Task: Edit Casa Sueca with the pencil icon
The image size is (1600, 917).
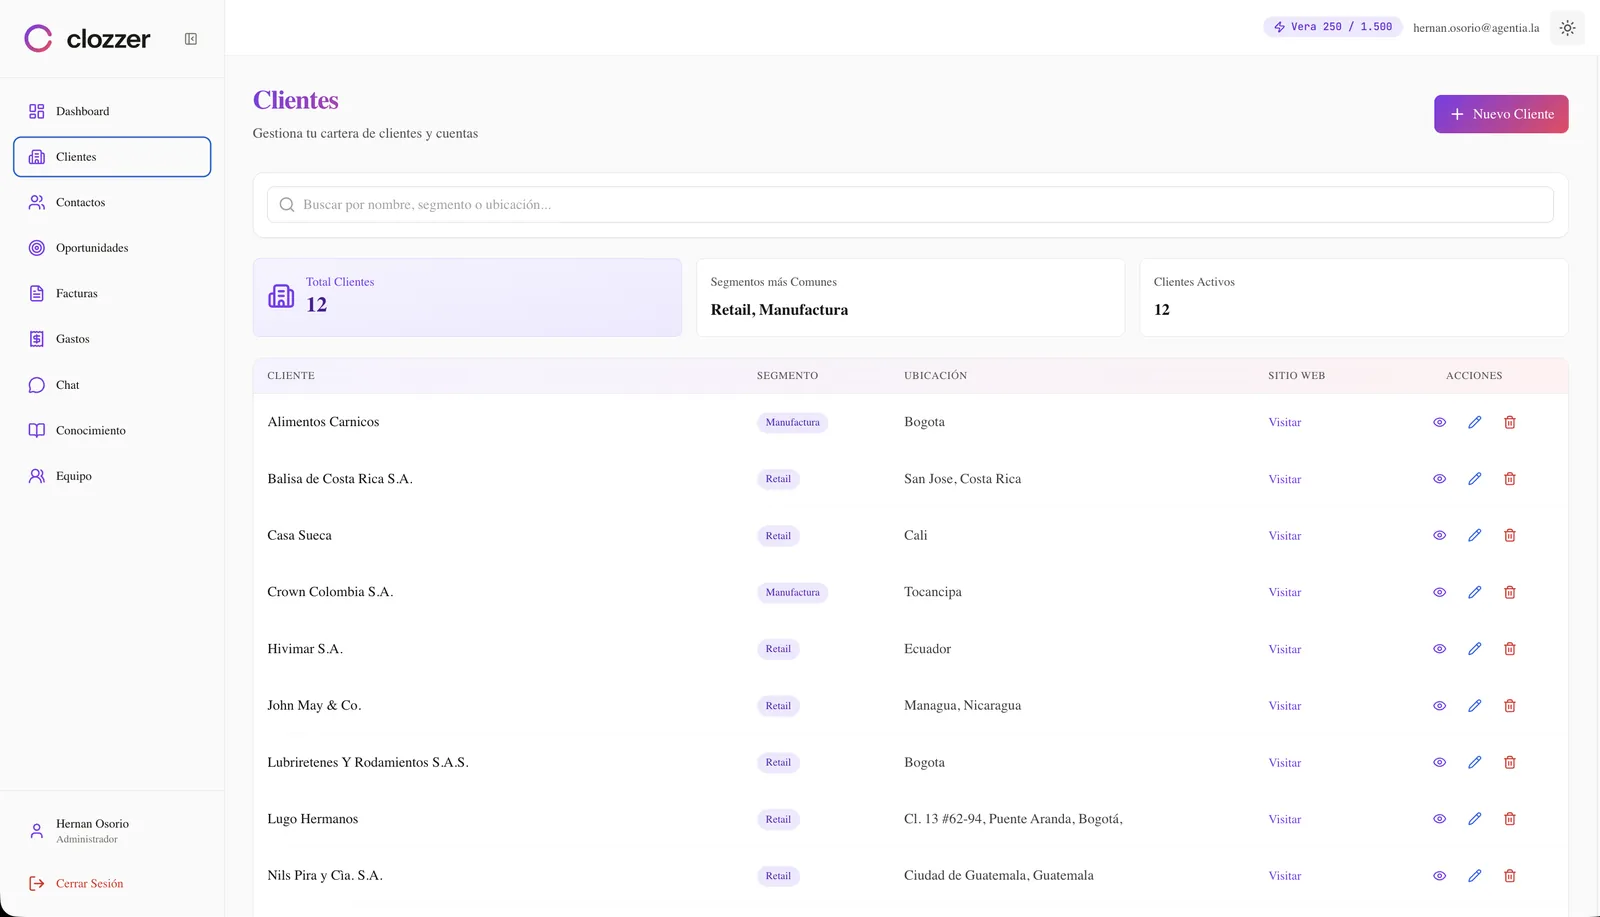Action: 1474,535
